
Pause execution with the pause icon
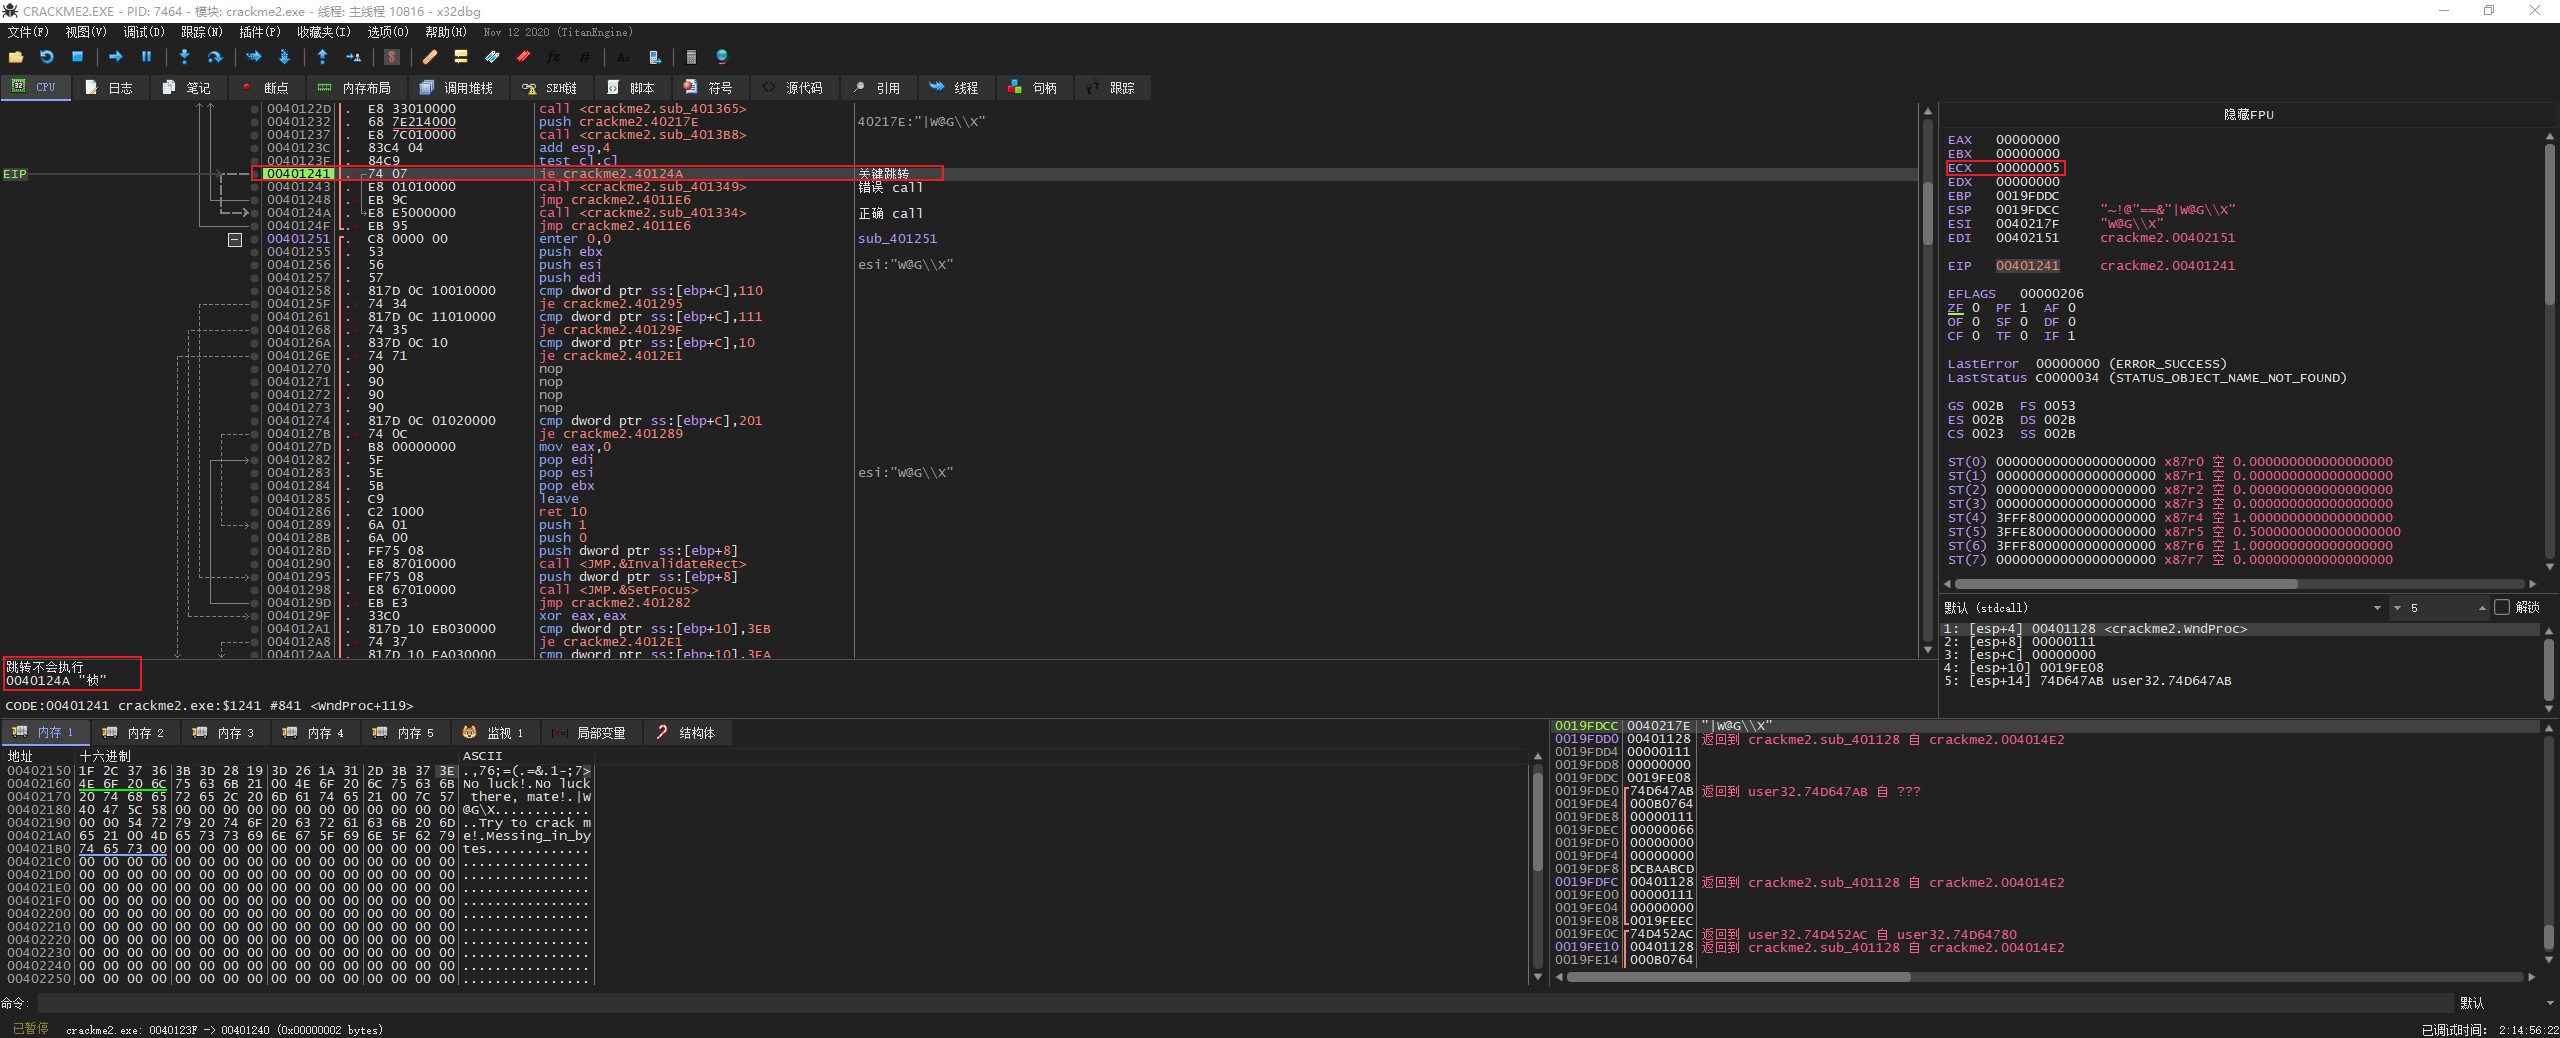pos(146,57)
